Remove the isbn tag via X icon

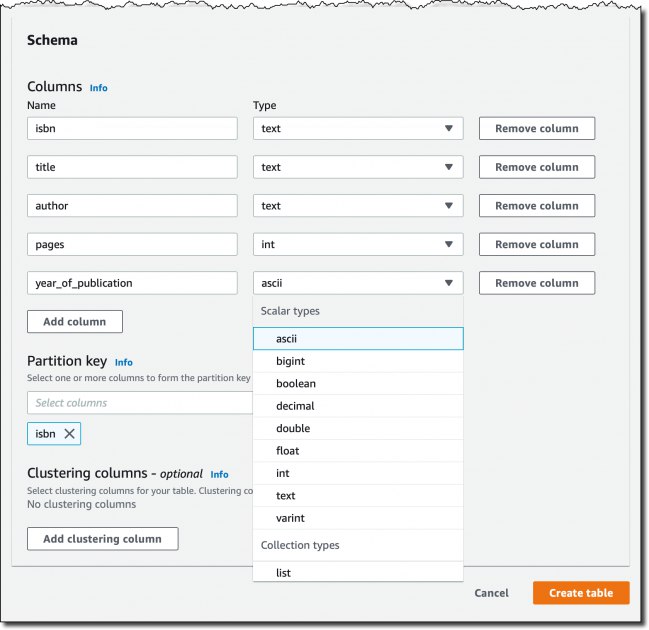69,433
